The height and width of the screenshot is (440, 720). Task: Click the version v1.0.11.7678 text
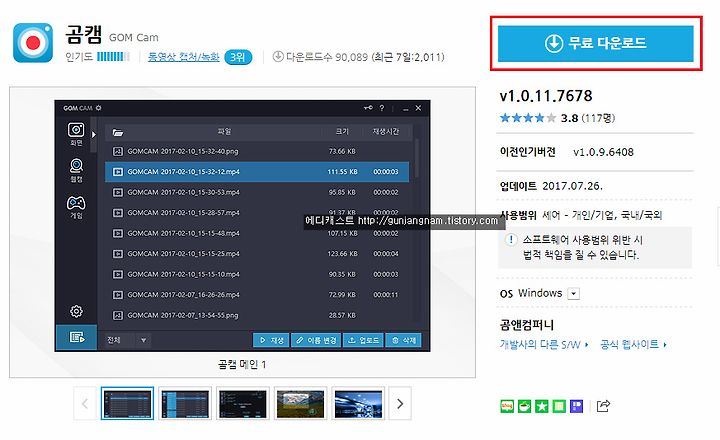point(546,96)
